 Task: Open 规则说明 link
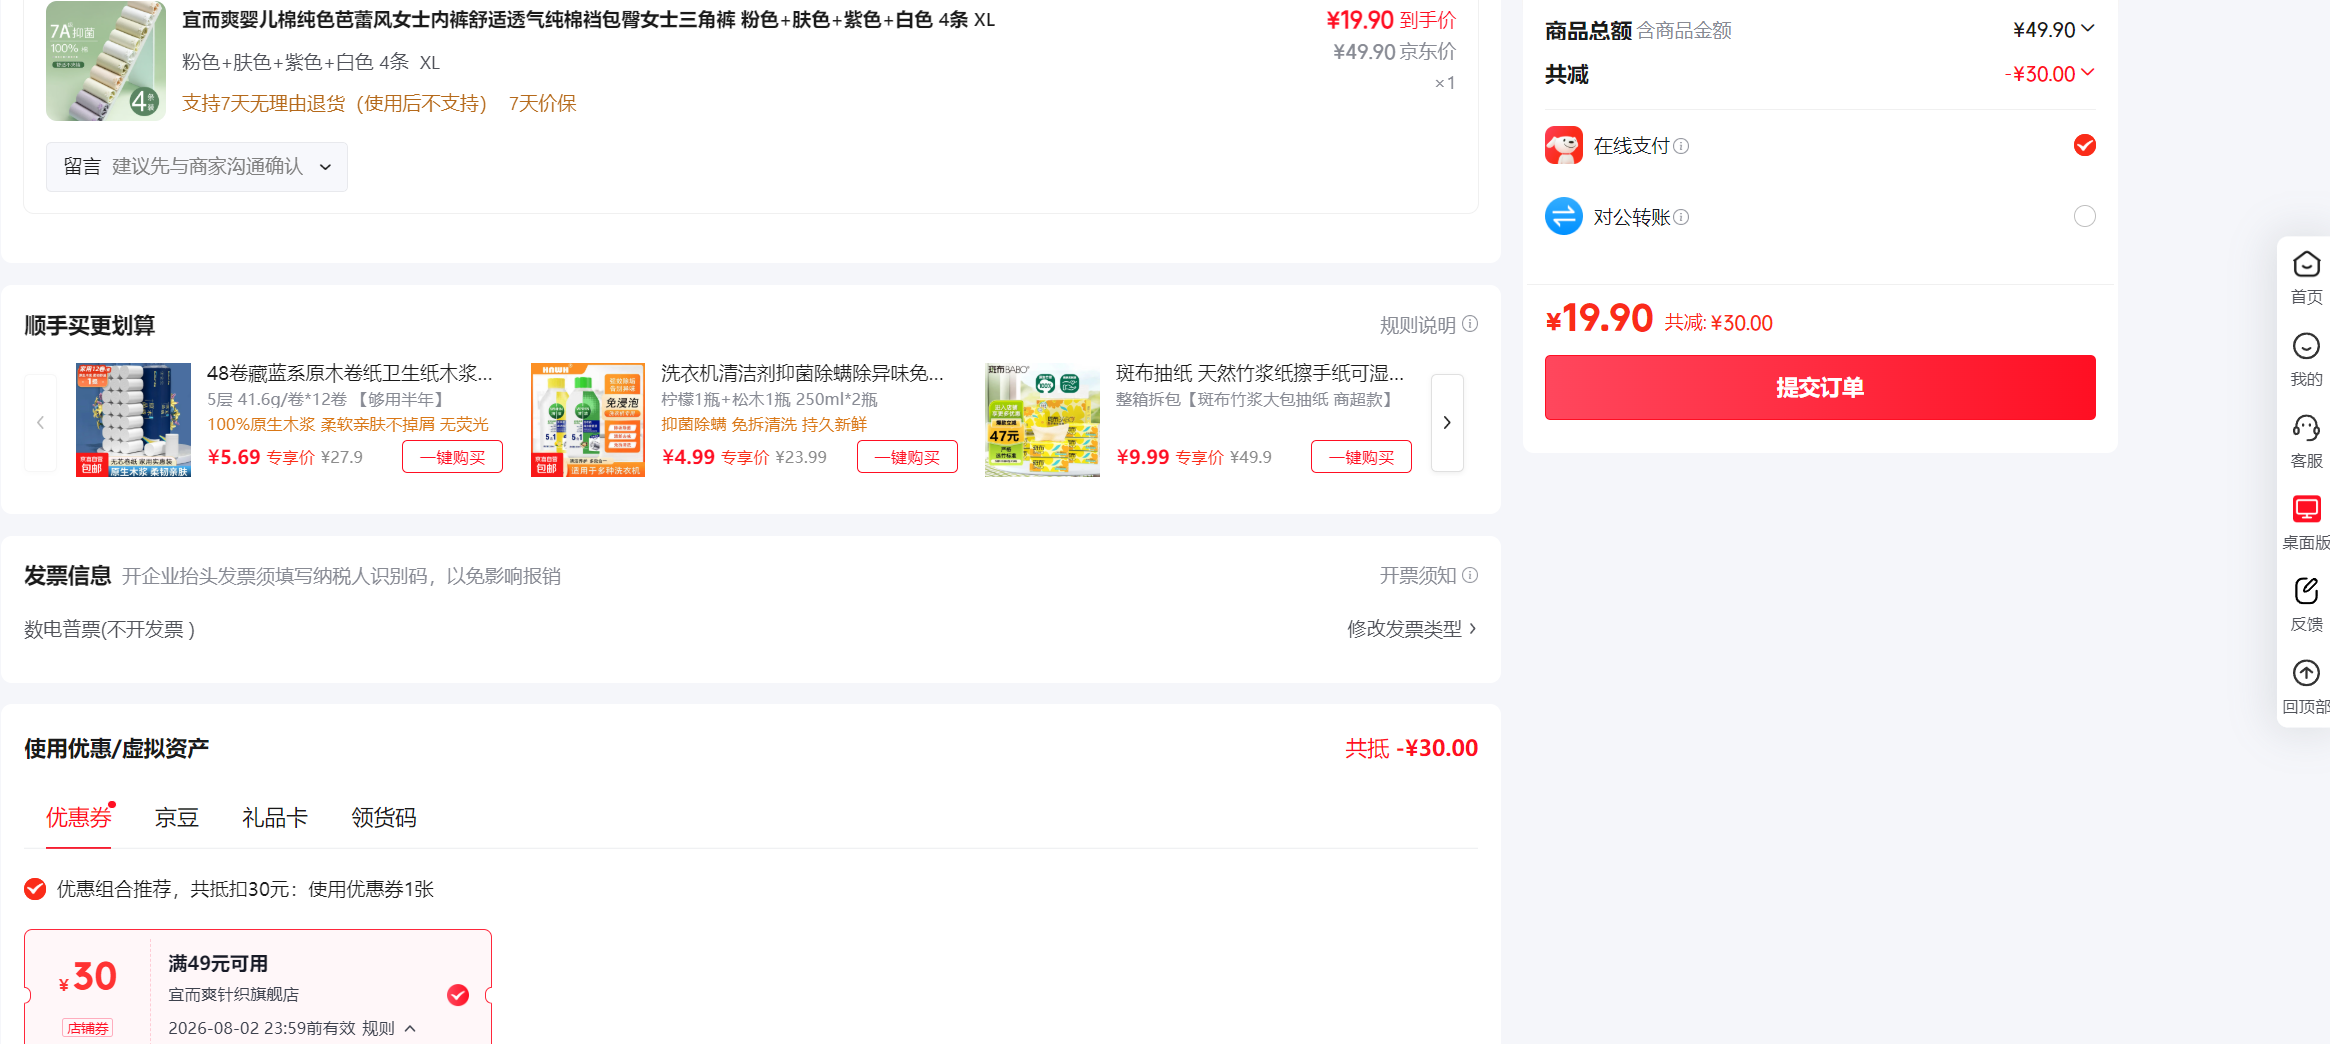click(x=1418, y=325)
